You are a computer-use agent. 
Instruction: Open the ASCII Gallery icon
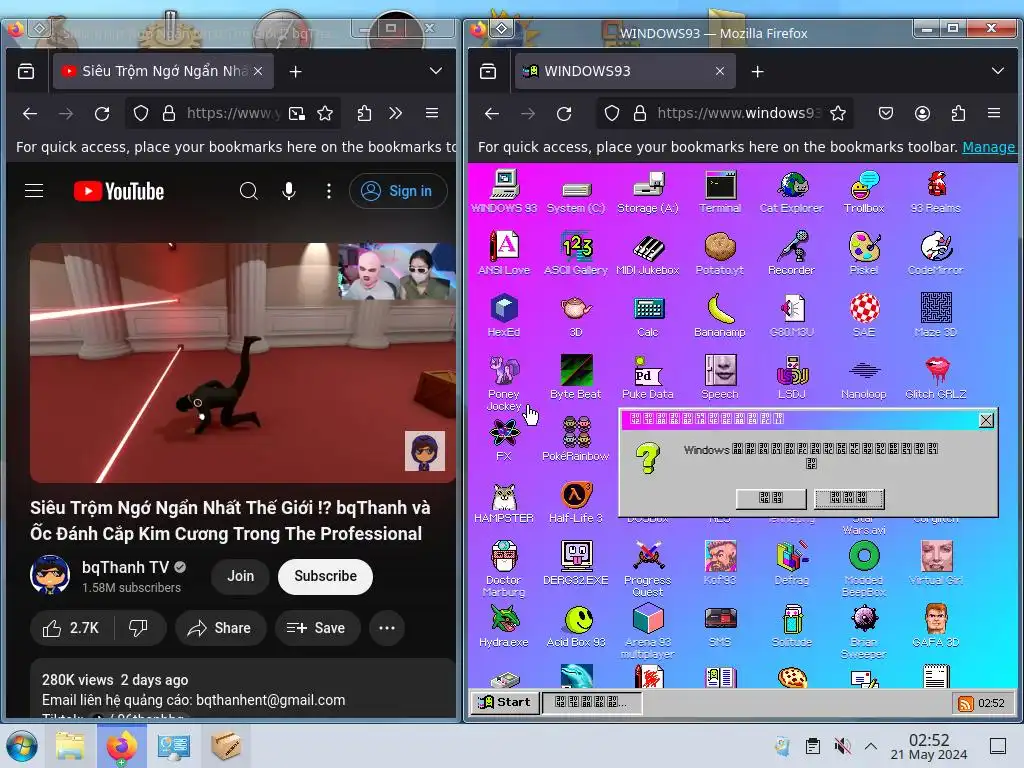576,253
